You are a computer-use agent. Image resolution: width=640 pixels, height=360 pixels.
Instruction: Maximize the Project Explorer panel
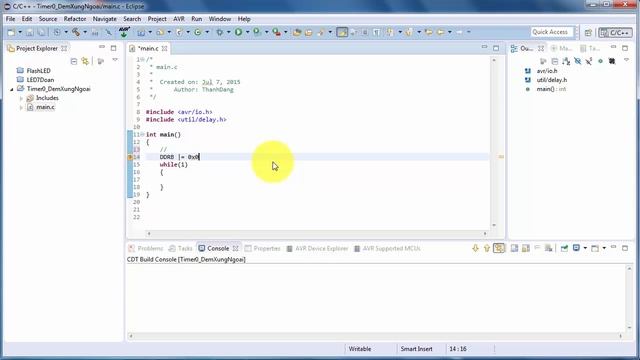click(113, 48)
